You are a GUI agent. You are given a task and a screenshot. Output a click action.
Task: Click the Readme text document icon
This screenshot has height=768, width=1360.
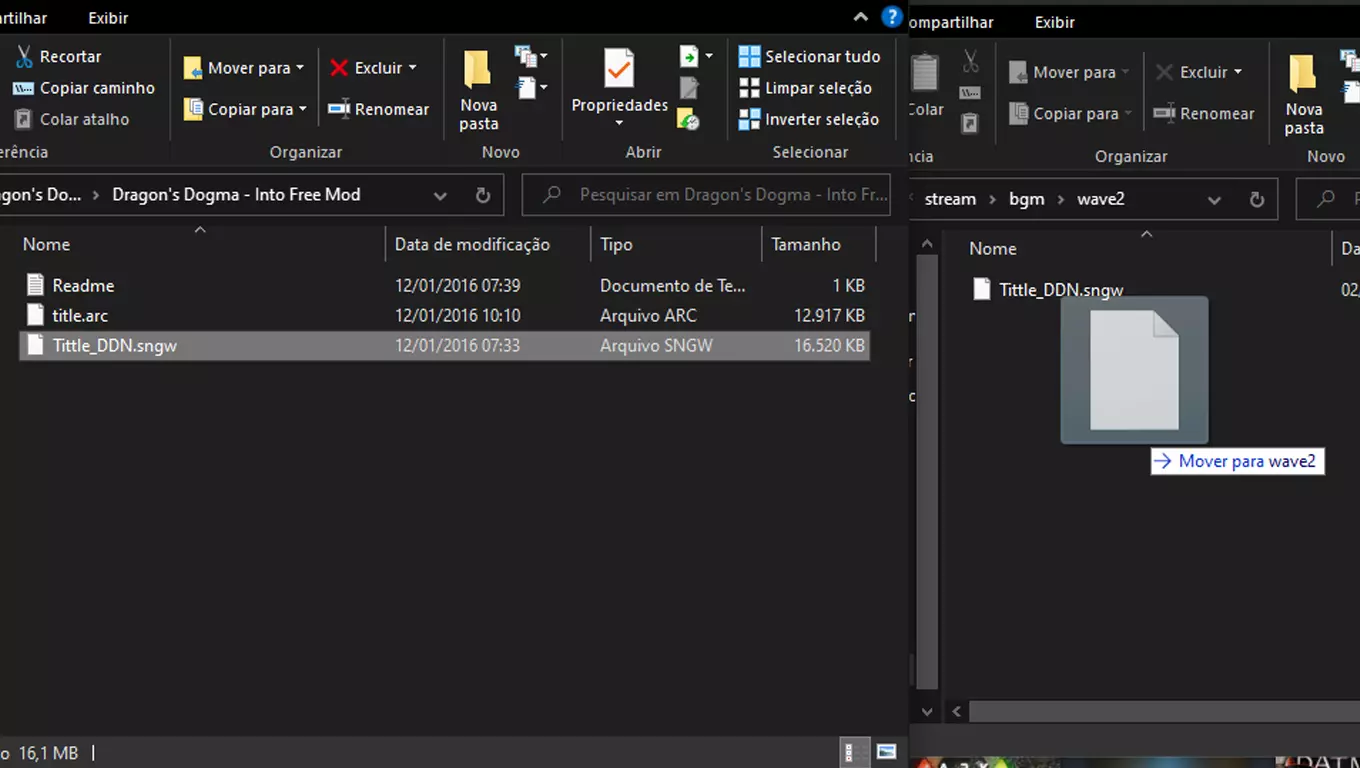(x=36, y=286)
